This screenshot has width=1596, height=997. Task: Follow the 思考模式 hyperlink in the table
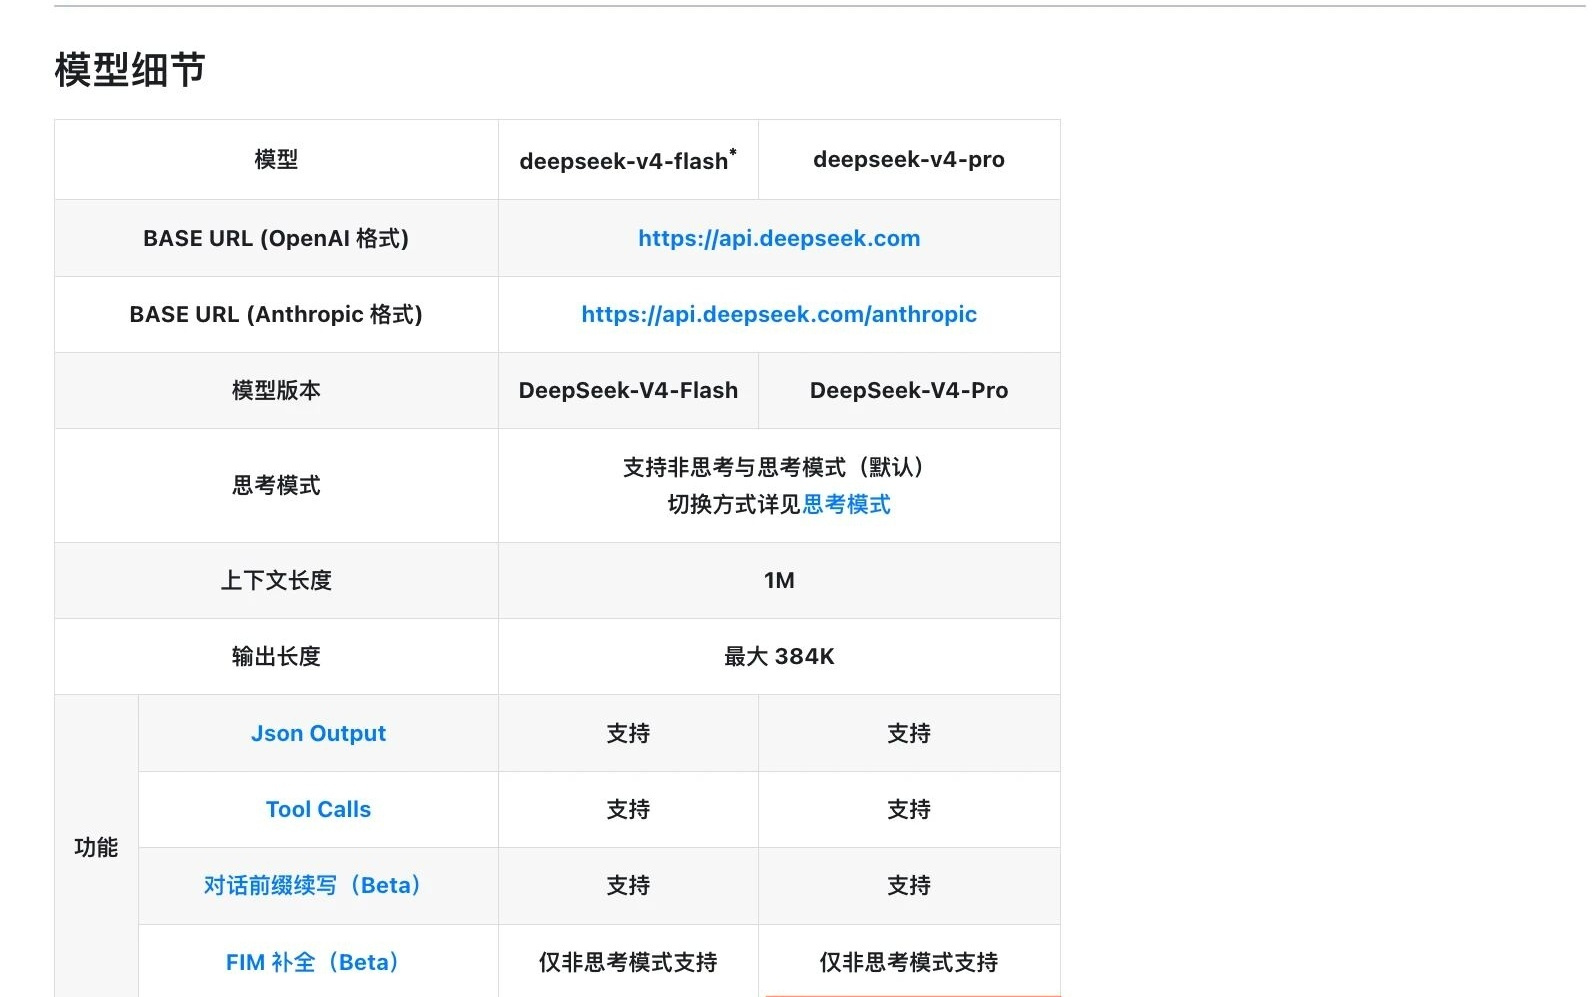coord(846,505)
